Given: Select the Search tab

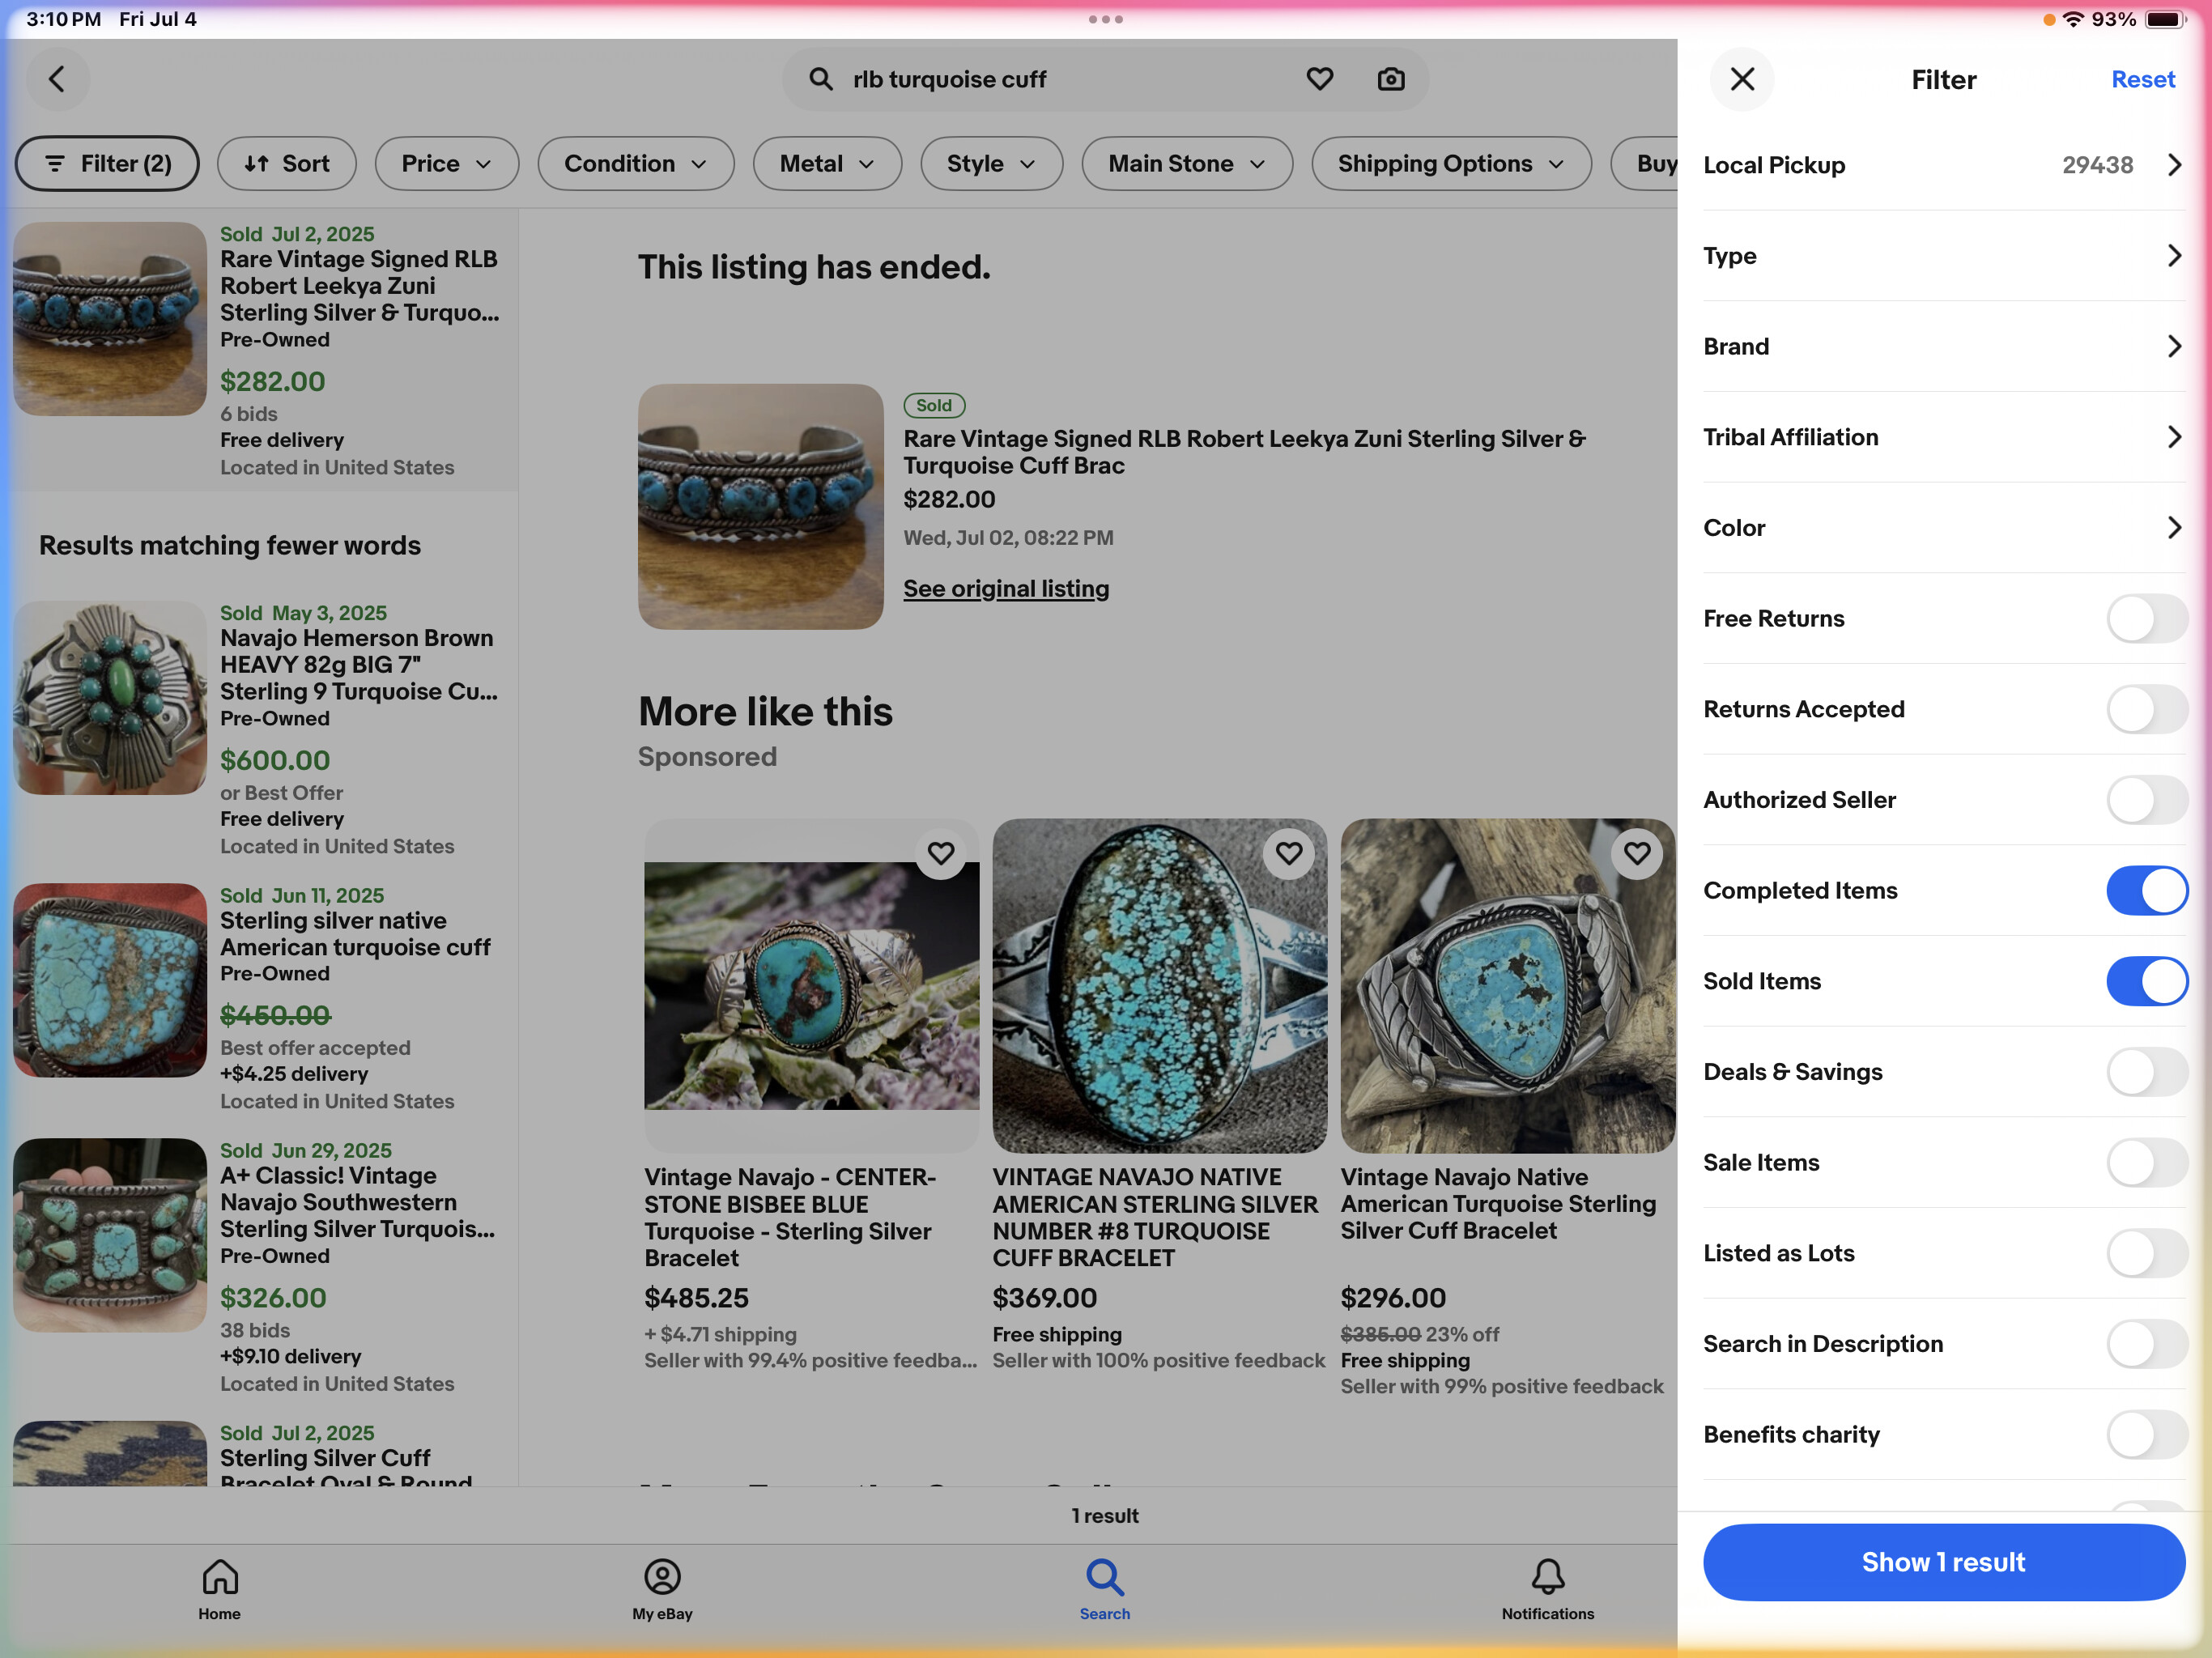Looking at the screenshot, I should (1105, 1589).
